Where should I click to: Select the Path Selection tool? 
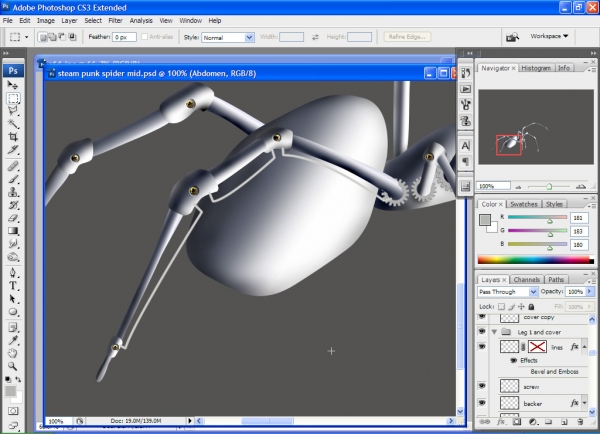tap(13, 299)
